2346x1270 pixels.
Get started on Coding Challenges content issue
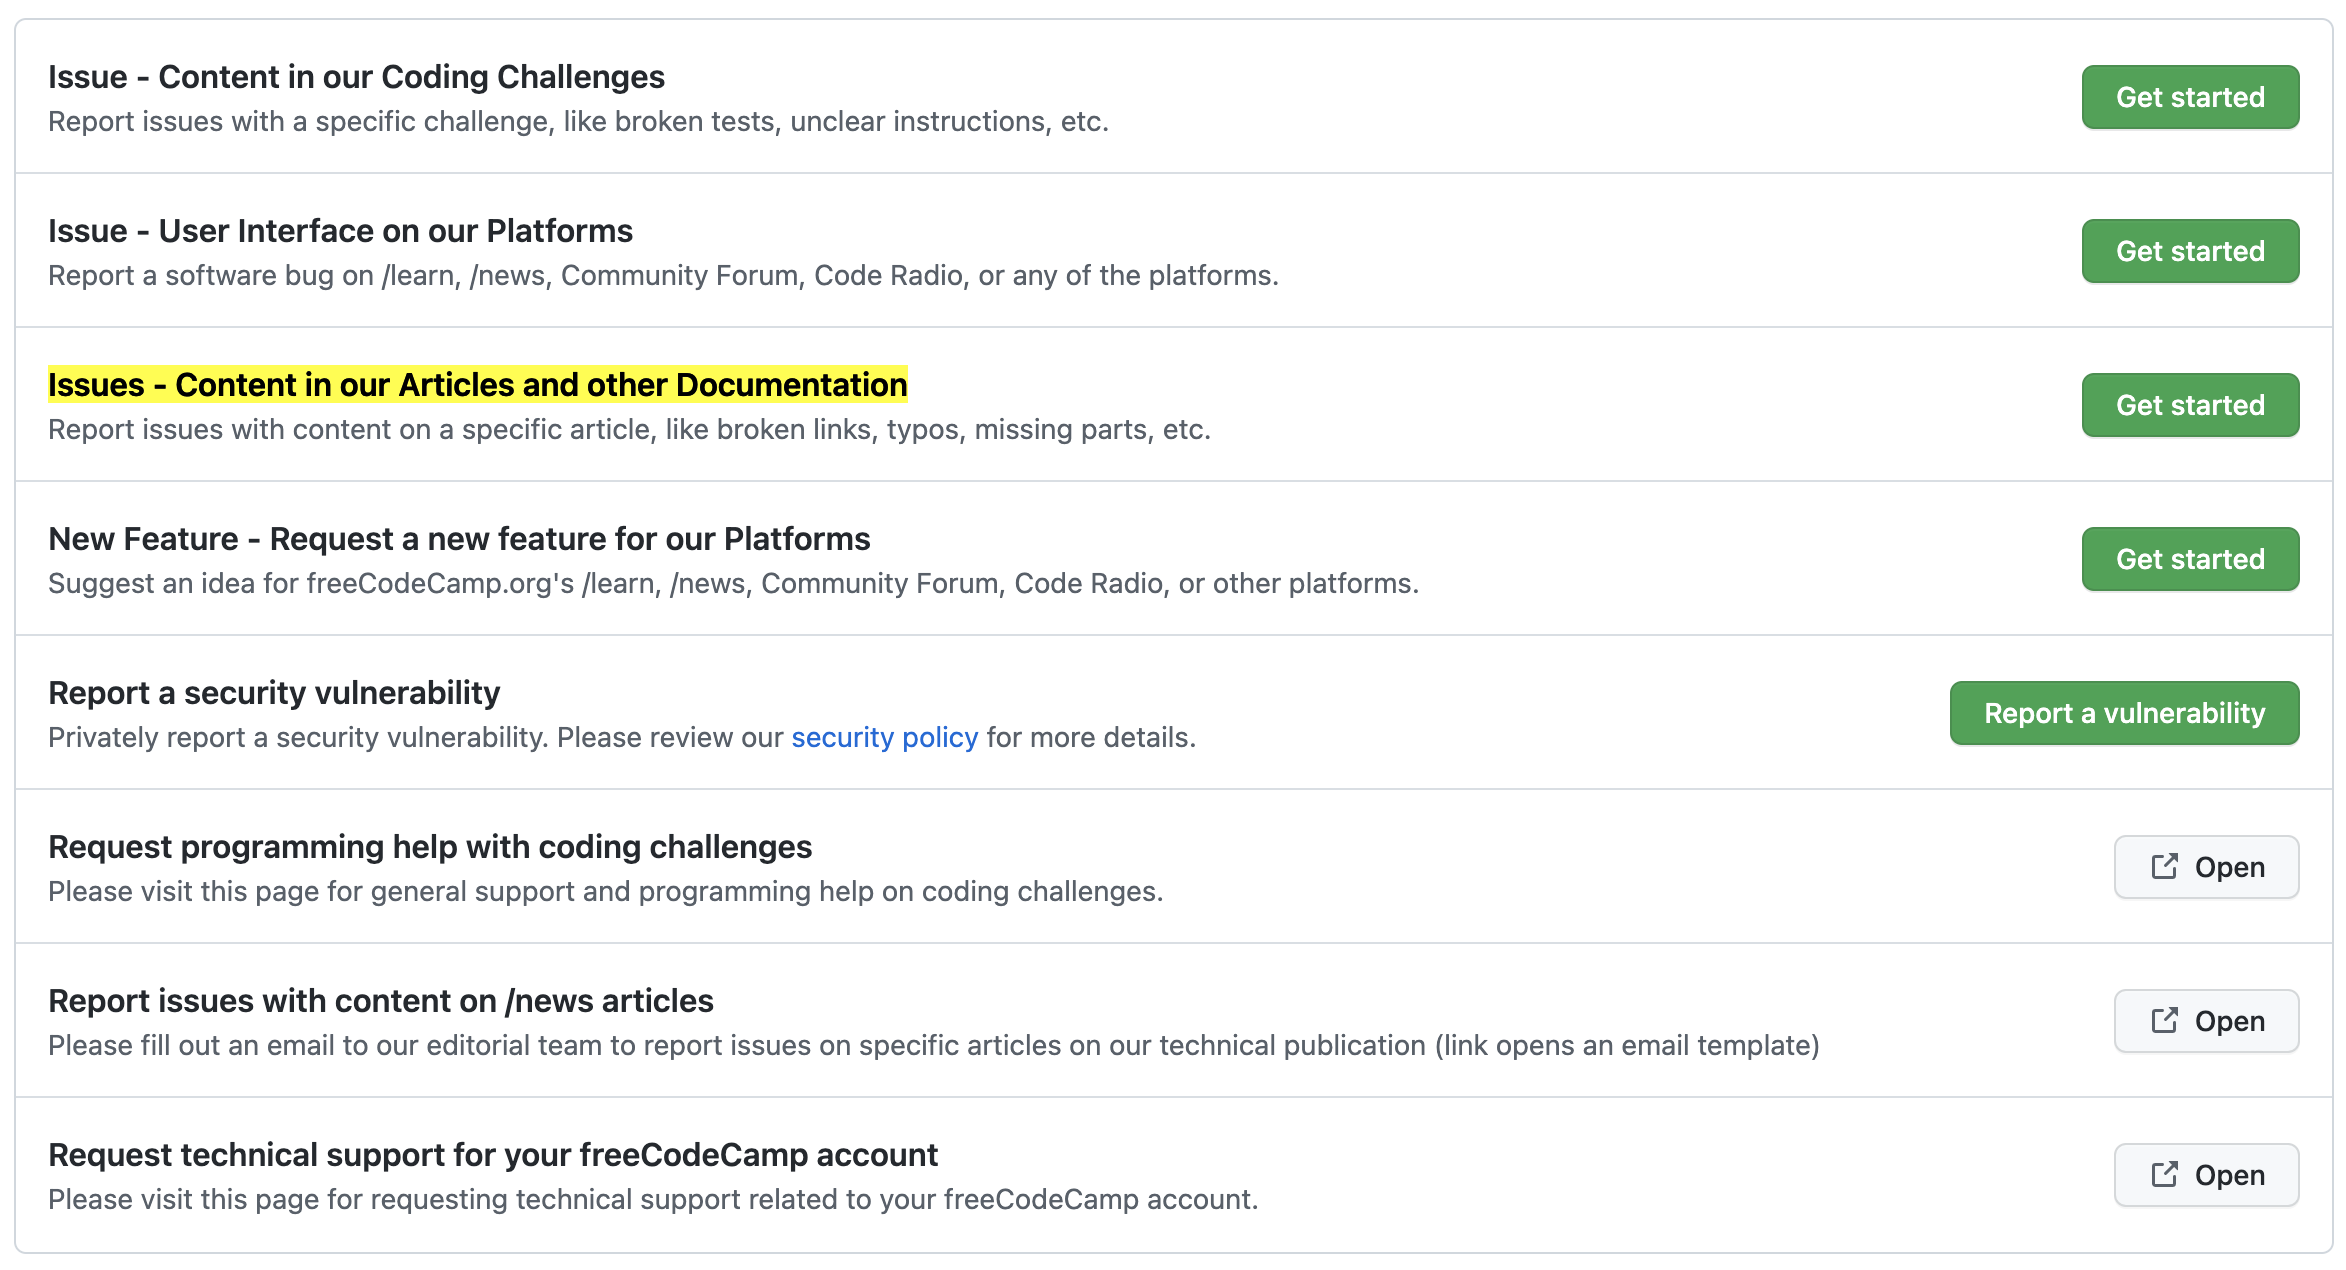(2190, 97)
